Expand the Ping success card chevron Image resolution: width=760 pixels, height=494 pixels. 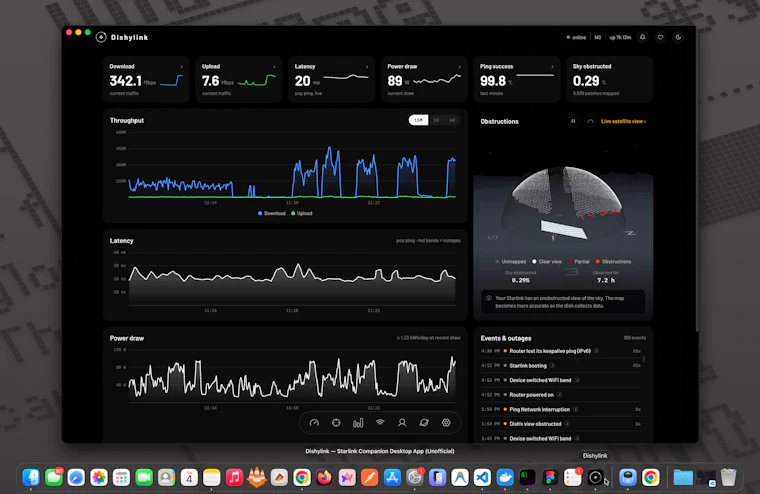tap(552, 67)
